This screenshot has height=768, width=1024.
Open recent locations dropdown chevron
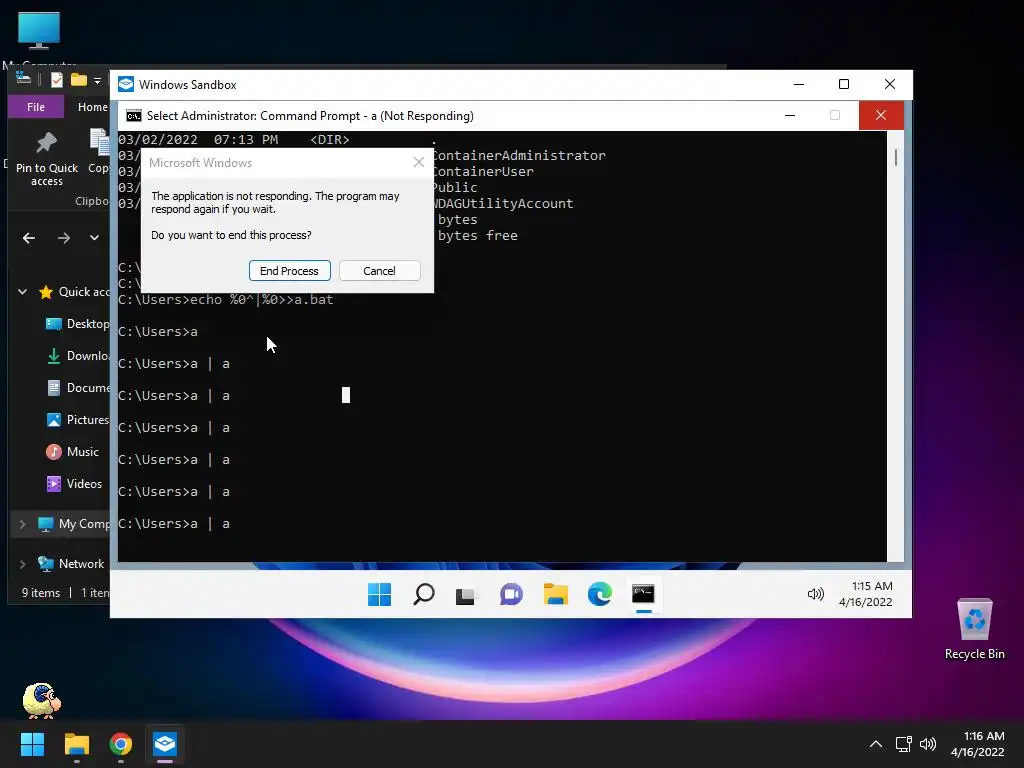(x=95, y=238)
